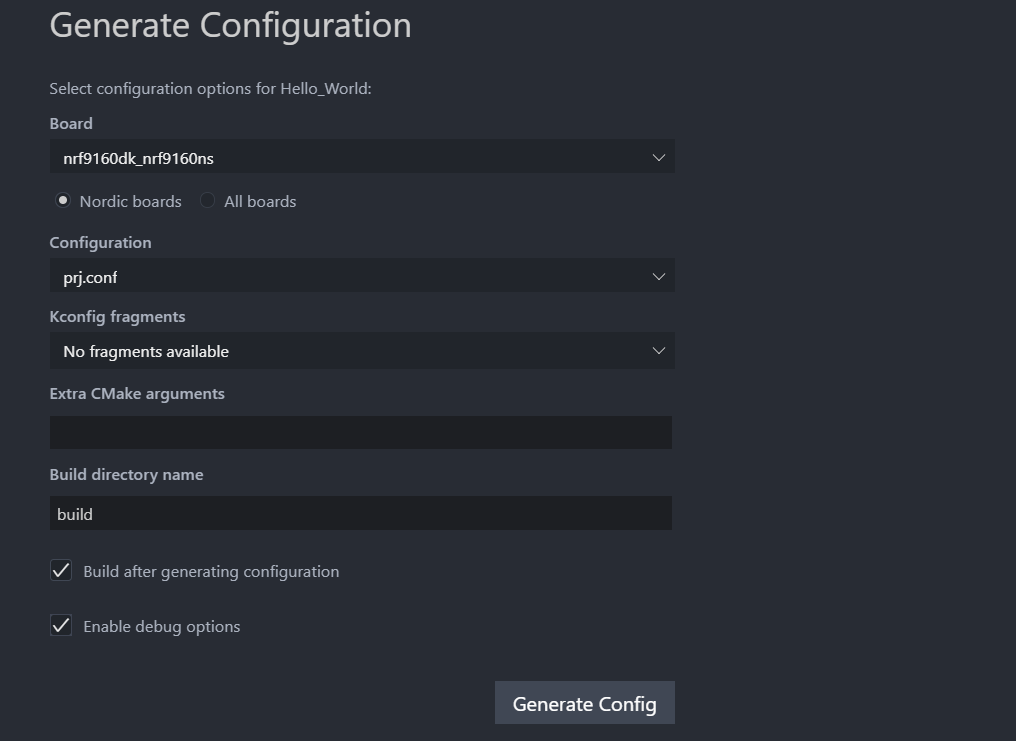This screenshot has height=741, width=1016.
Task: Focus the Extra CMake arguments text field
Action: pos(360,432)
